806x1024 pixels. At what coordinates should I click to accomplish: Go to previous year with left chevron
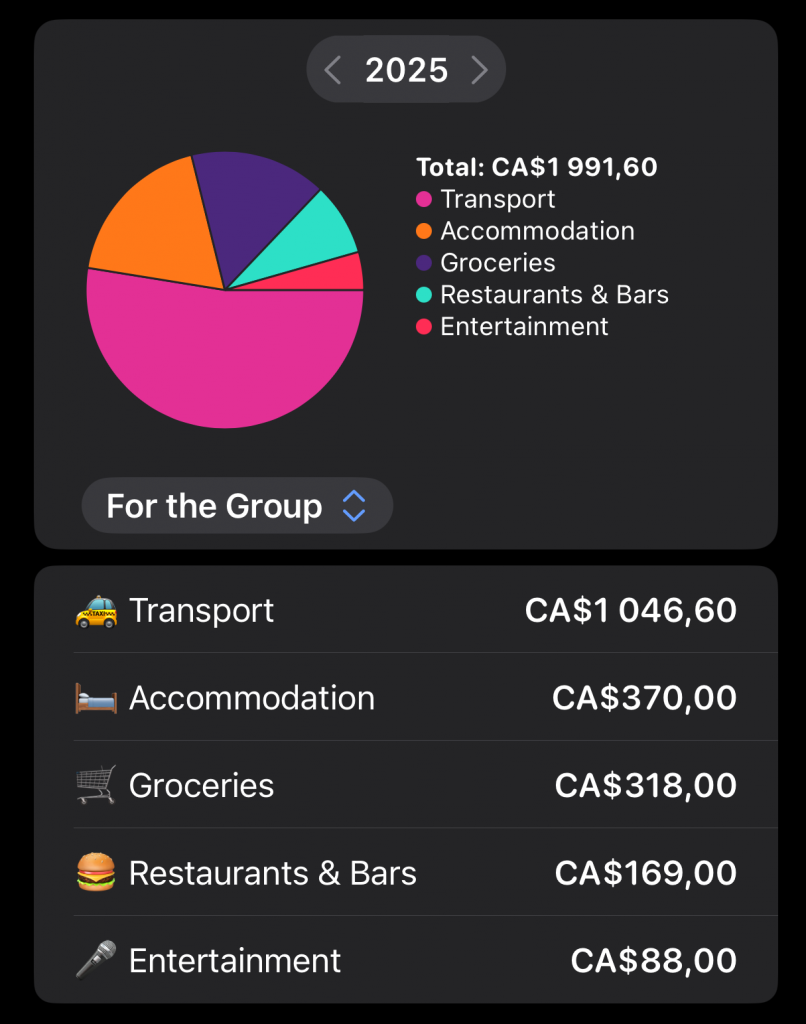(334, 70)
